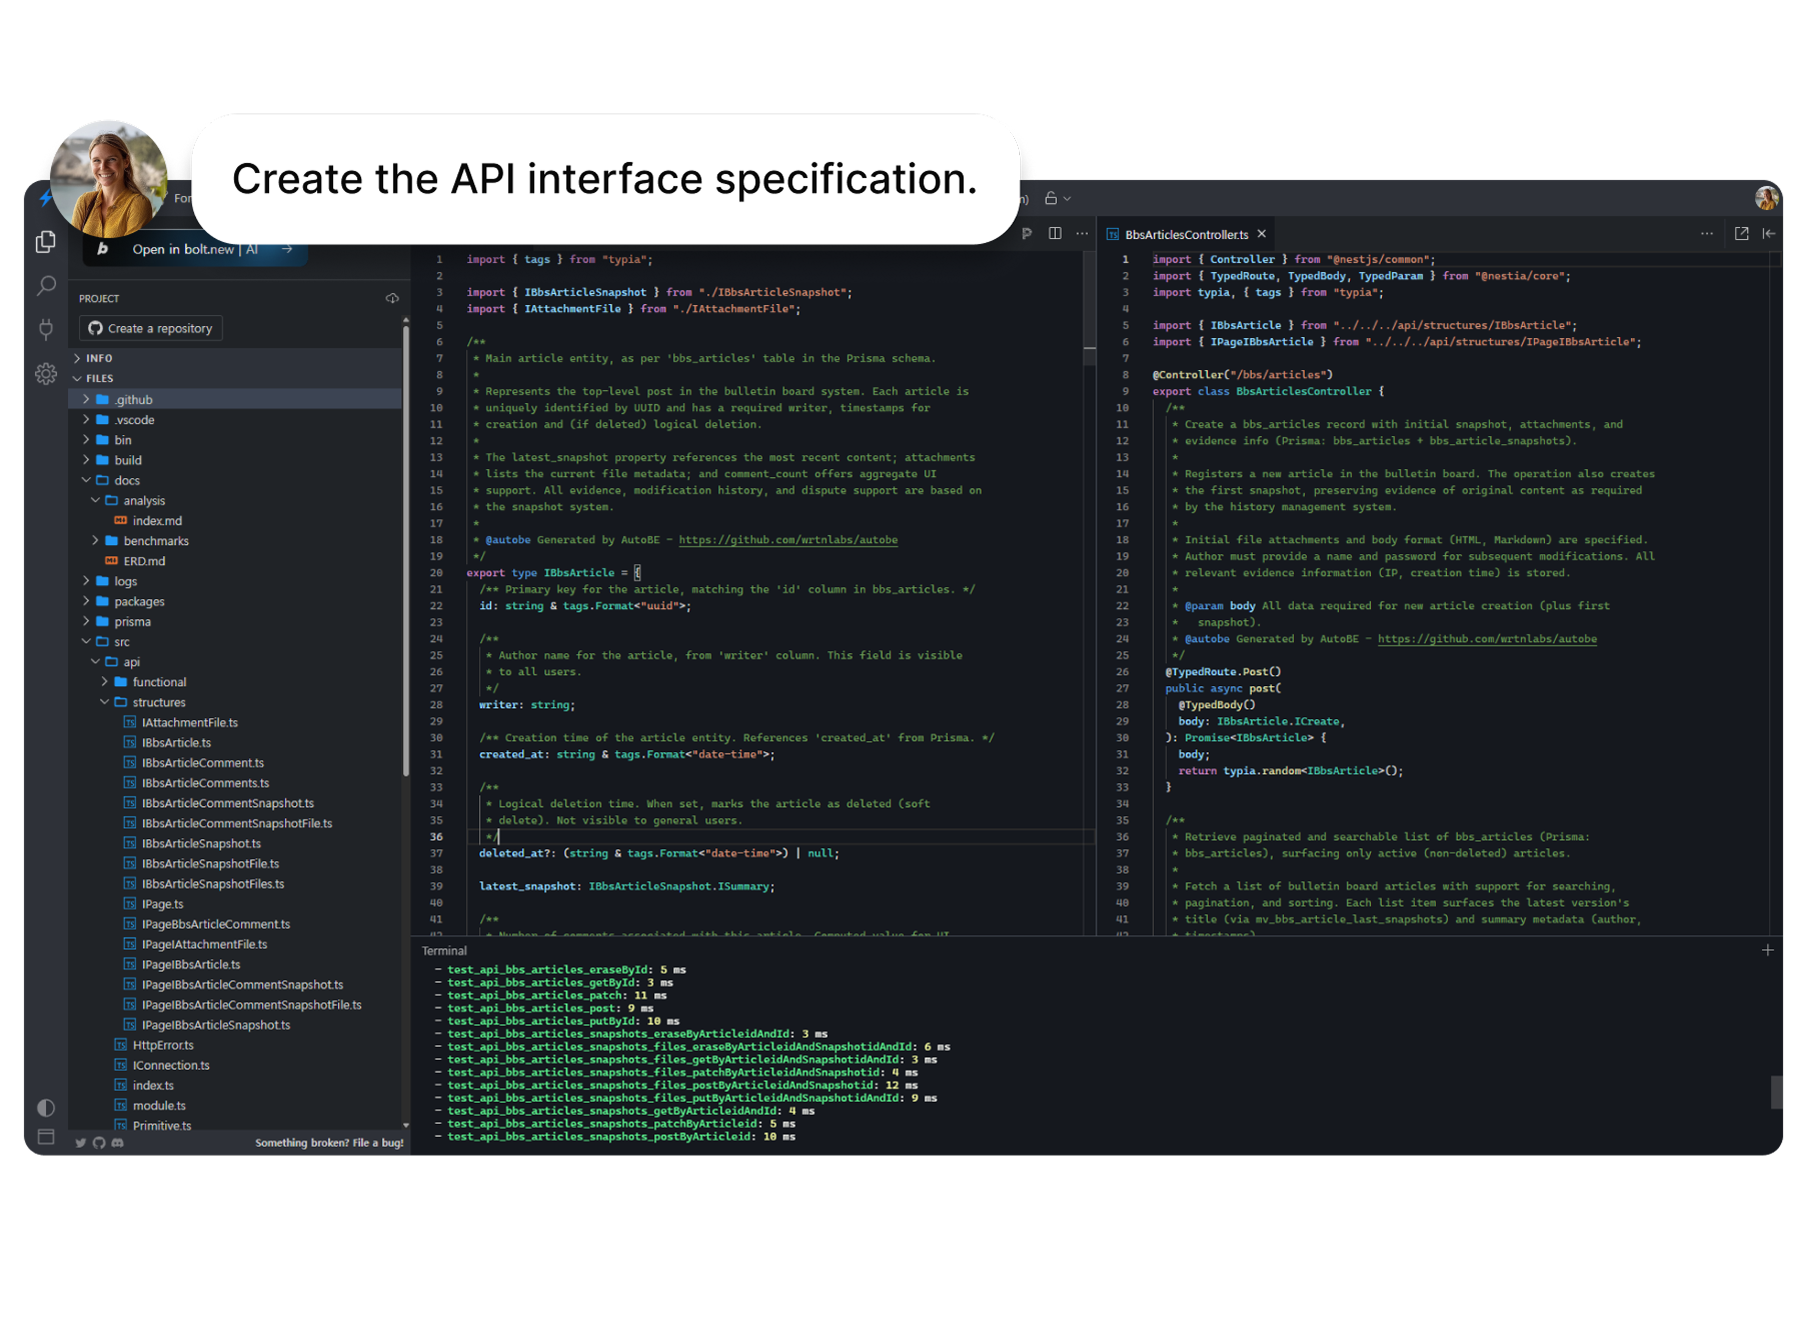The image size is (1808, 1339).
Task: Open the lock visibility dropdown
Action: coord(1057,198)
